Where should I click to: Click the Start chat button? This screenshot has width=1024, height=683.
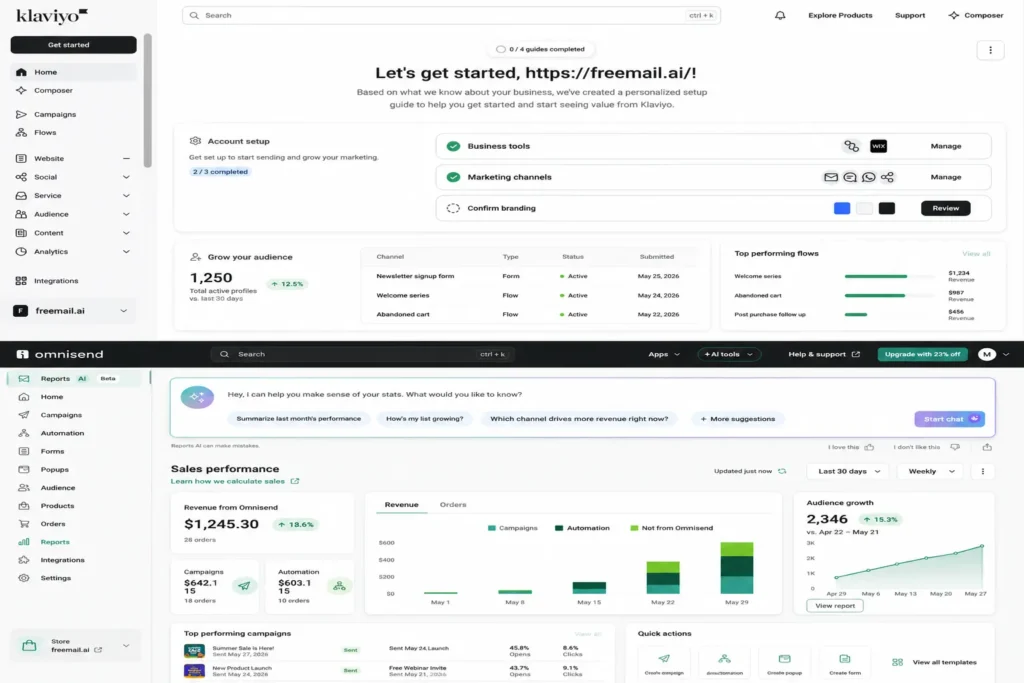950,419
